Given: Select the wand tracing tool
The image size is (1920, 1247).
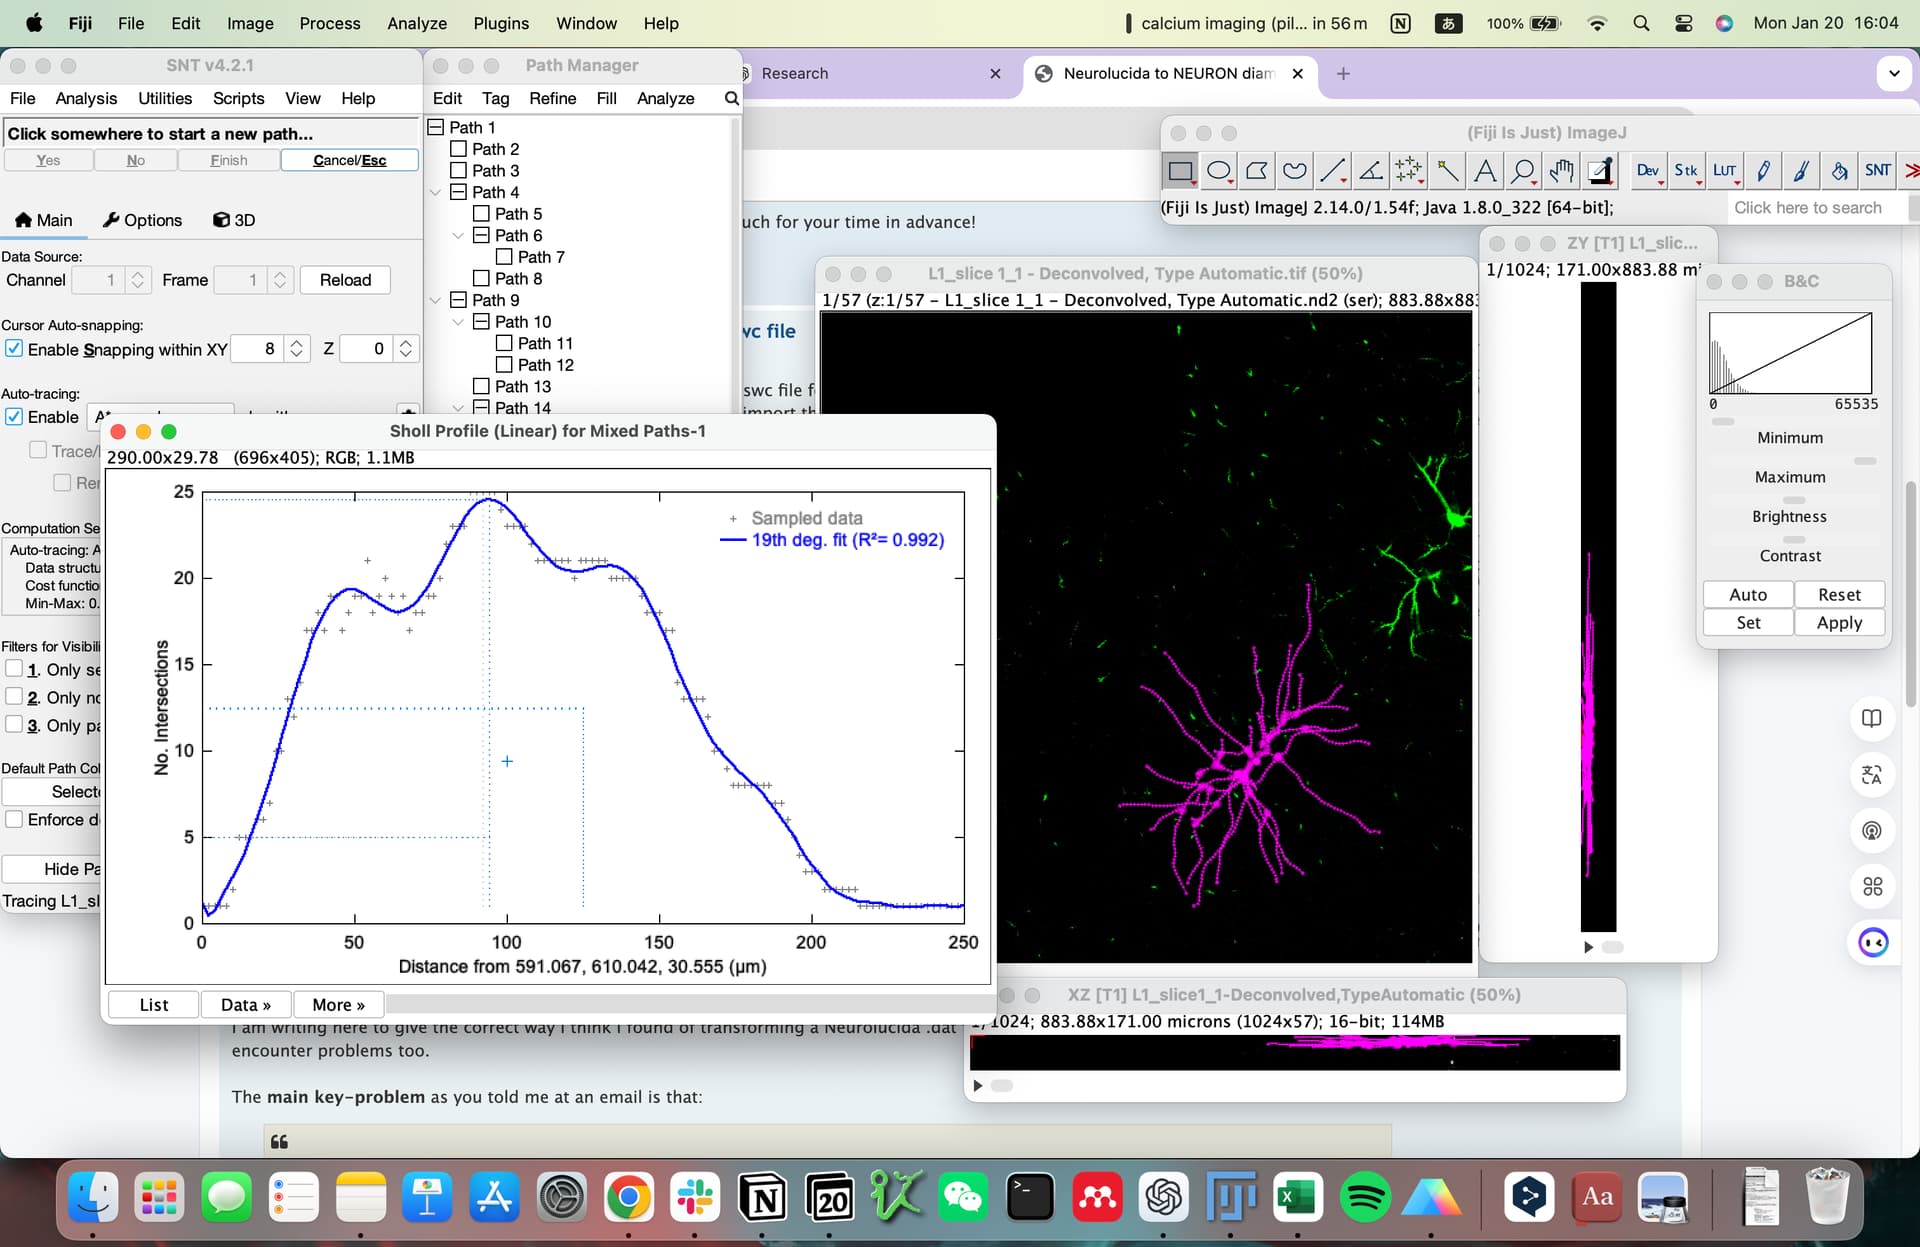Looking at the screenshot, I should click(x=1447, y=170).
